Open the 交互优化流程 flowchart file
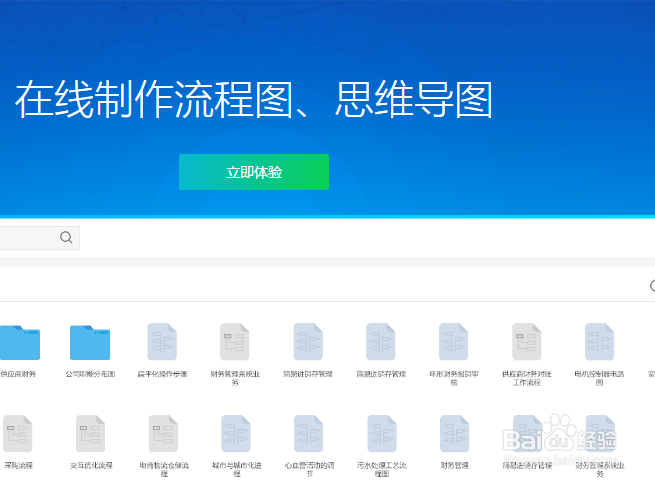The image size is (655, 484). pos(91,433)
